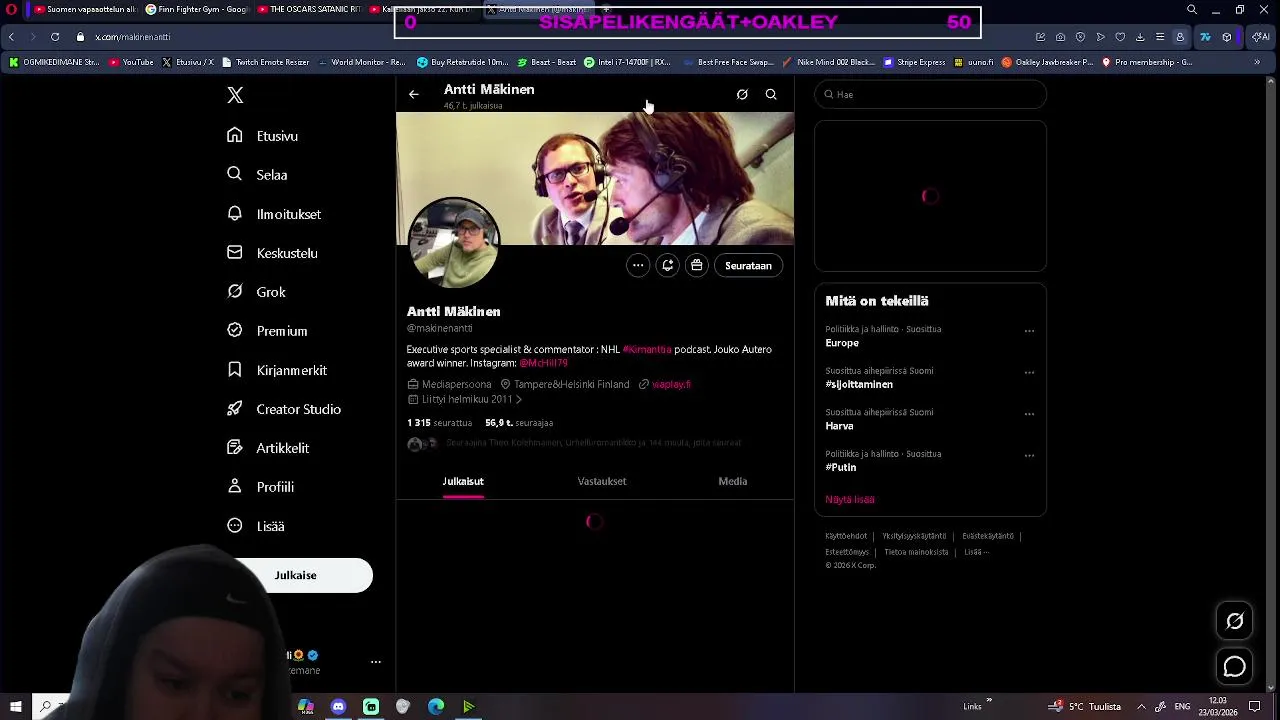
Task: View 56,9 t. seuraajaa followers list
Action: click(519, 423)
